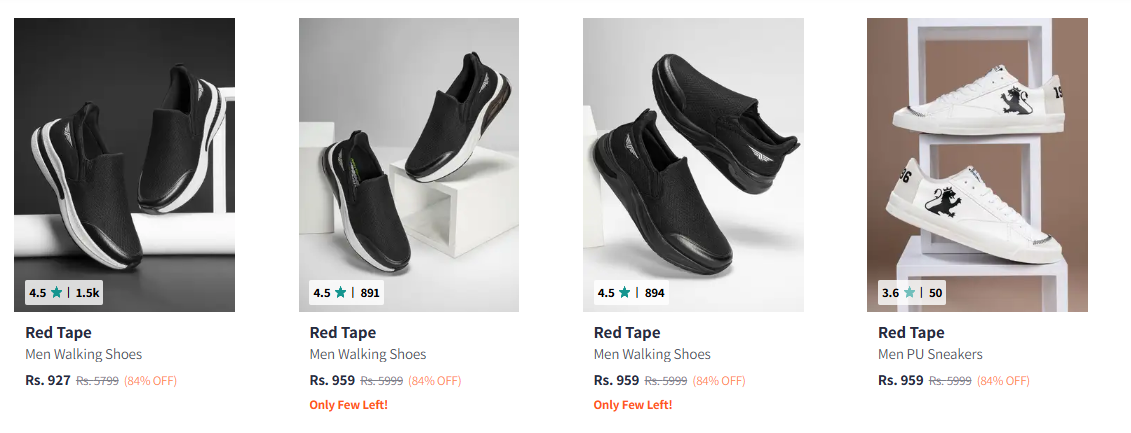Open the white PU sneakers product image
The height and width of the screenshot is (433, 1131).
point(977,150)
